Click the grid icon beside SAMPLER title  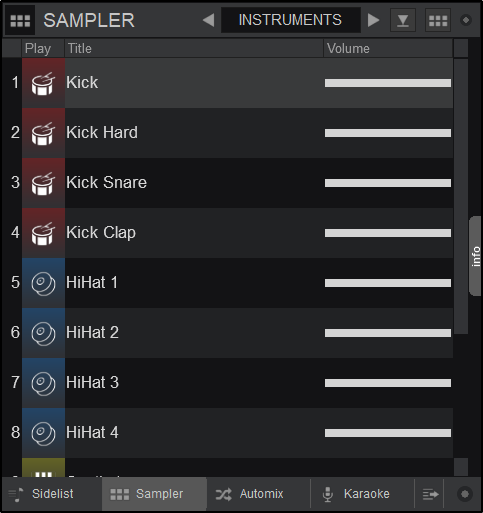[20, 21]
